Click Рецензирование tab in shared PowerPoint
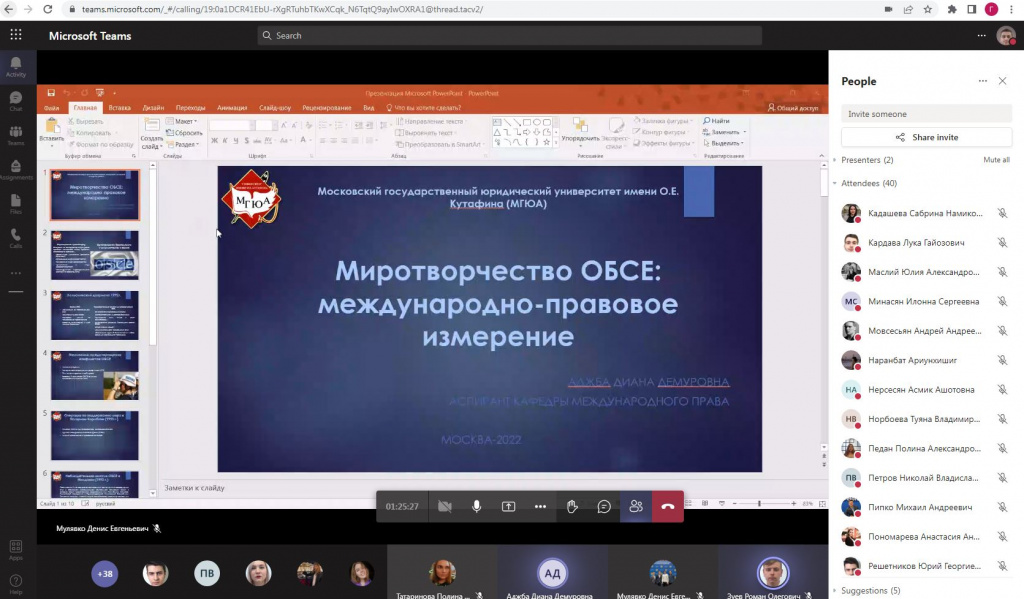 [327, 108]
